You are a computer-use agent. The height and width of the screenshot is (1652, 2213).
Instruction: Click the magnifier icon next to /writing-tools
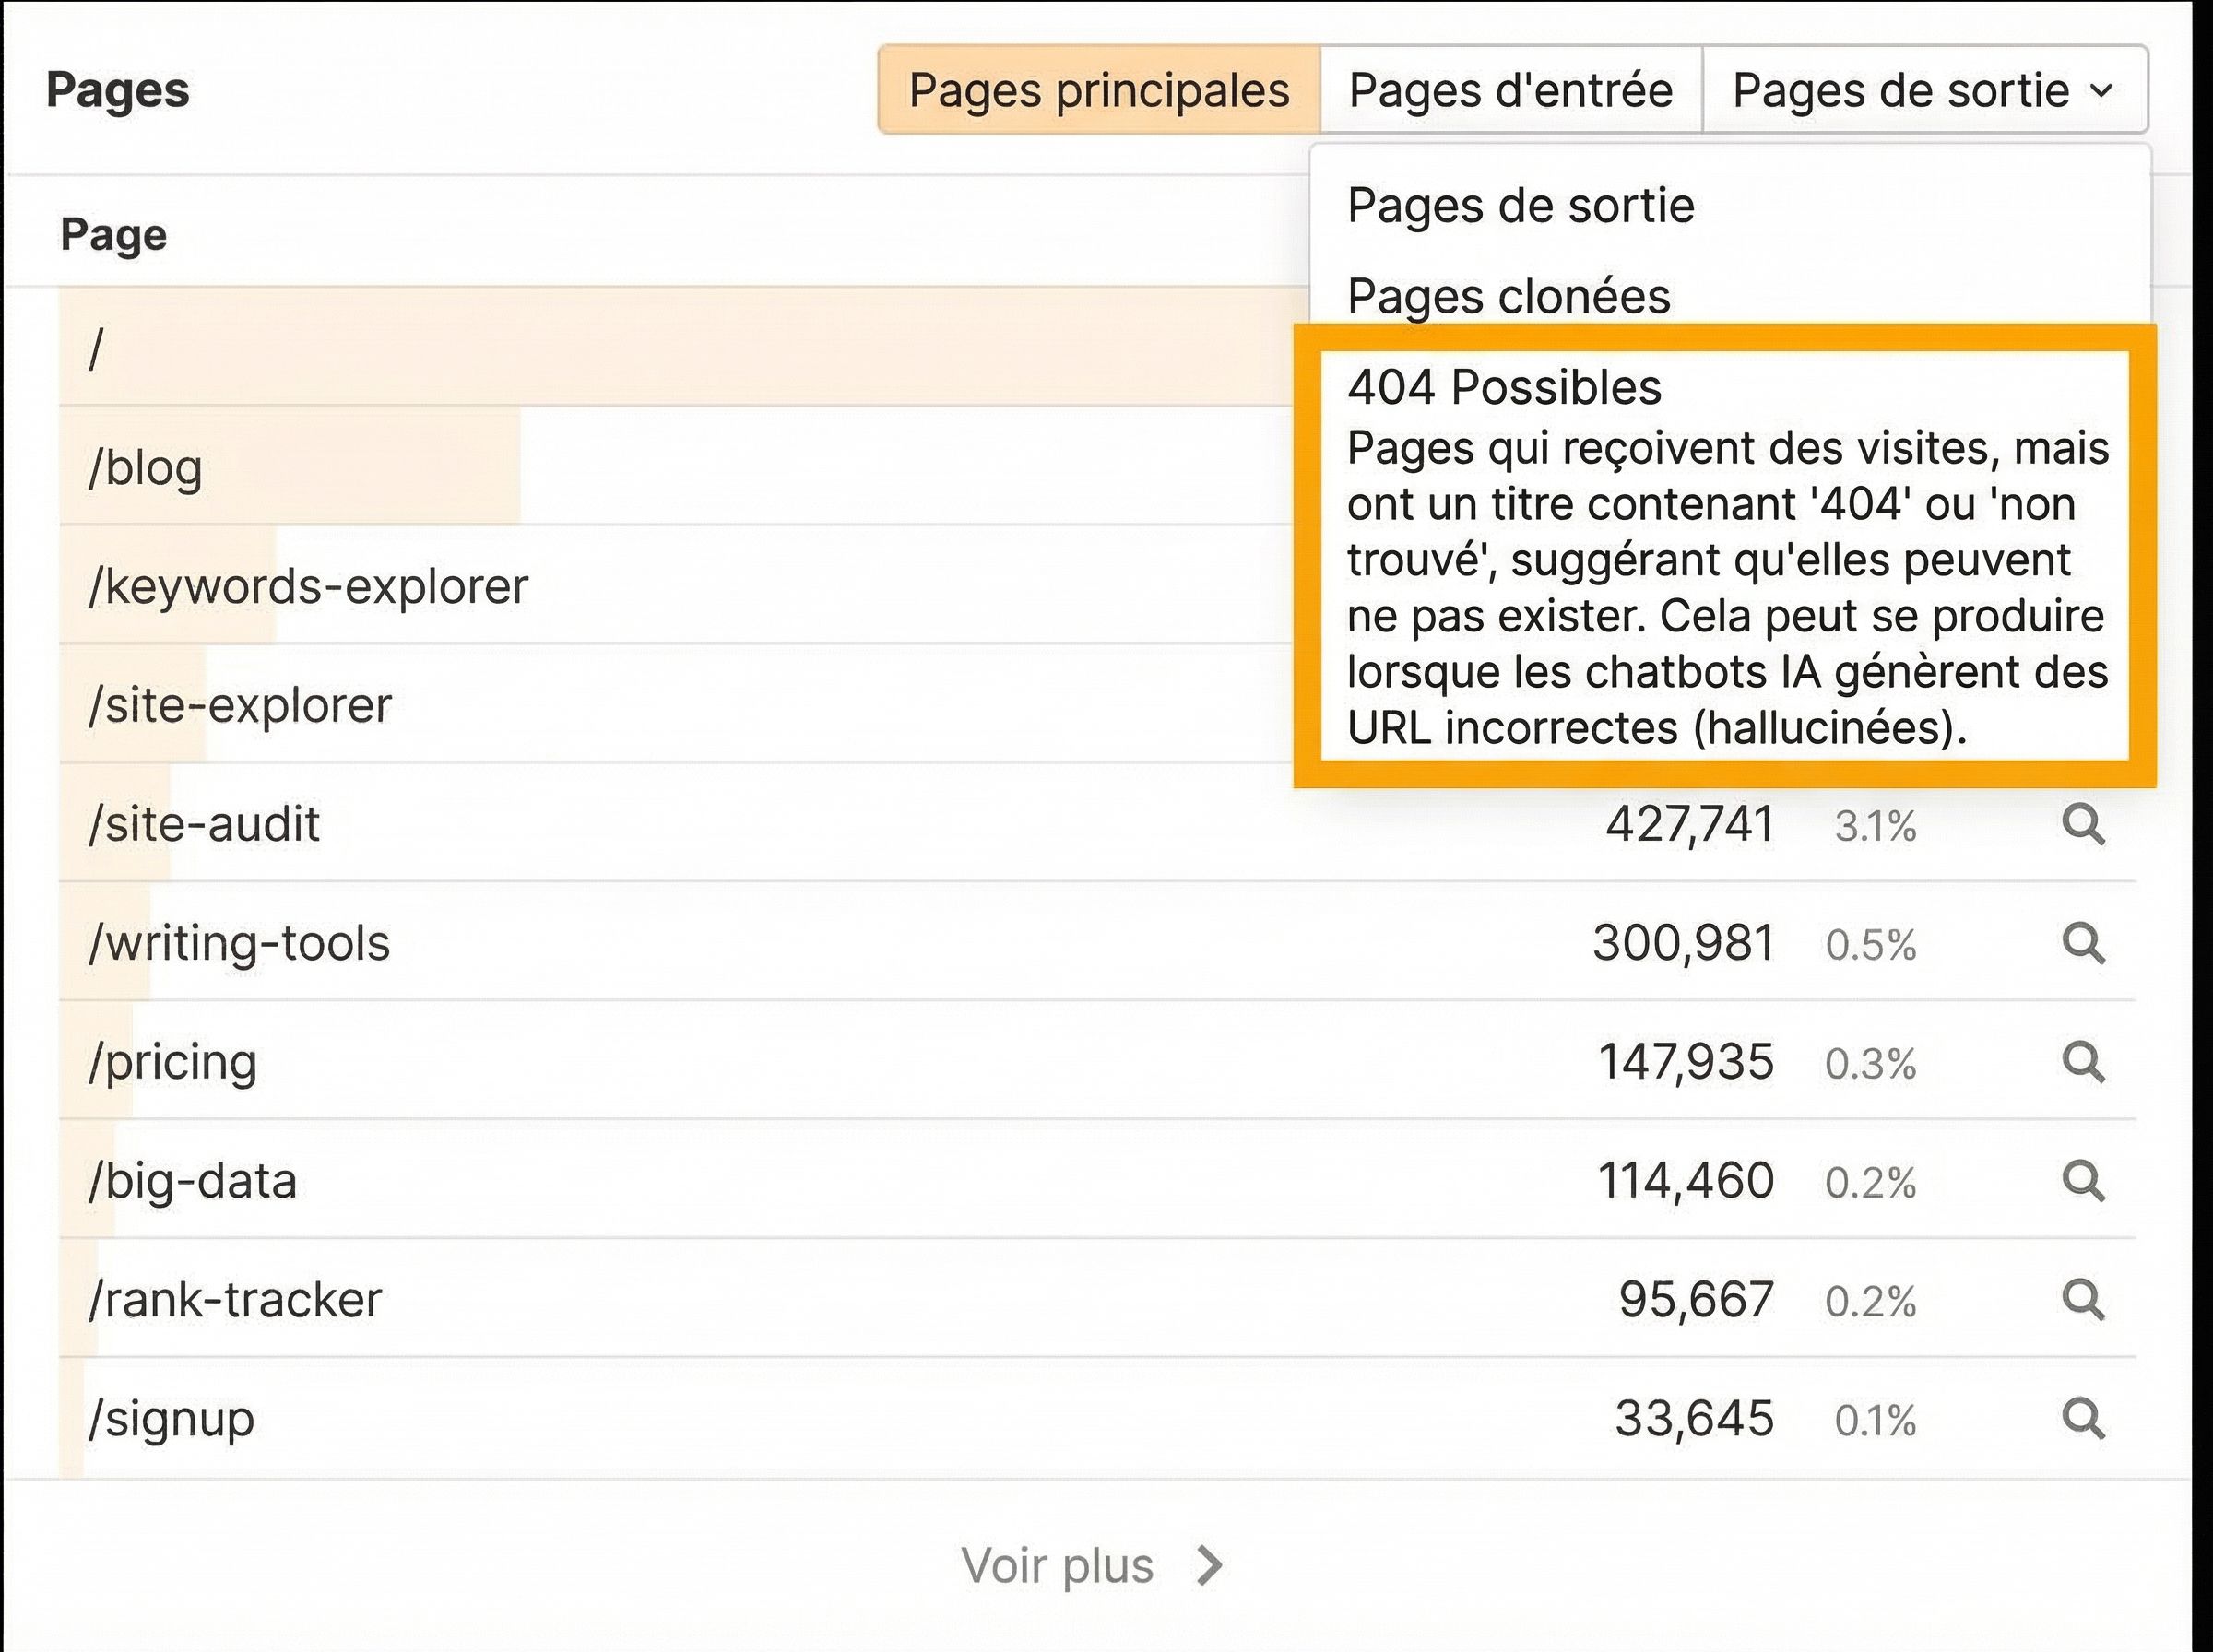click(2085, 942)
